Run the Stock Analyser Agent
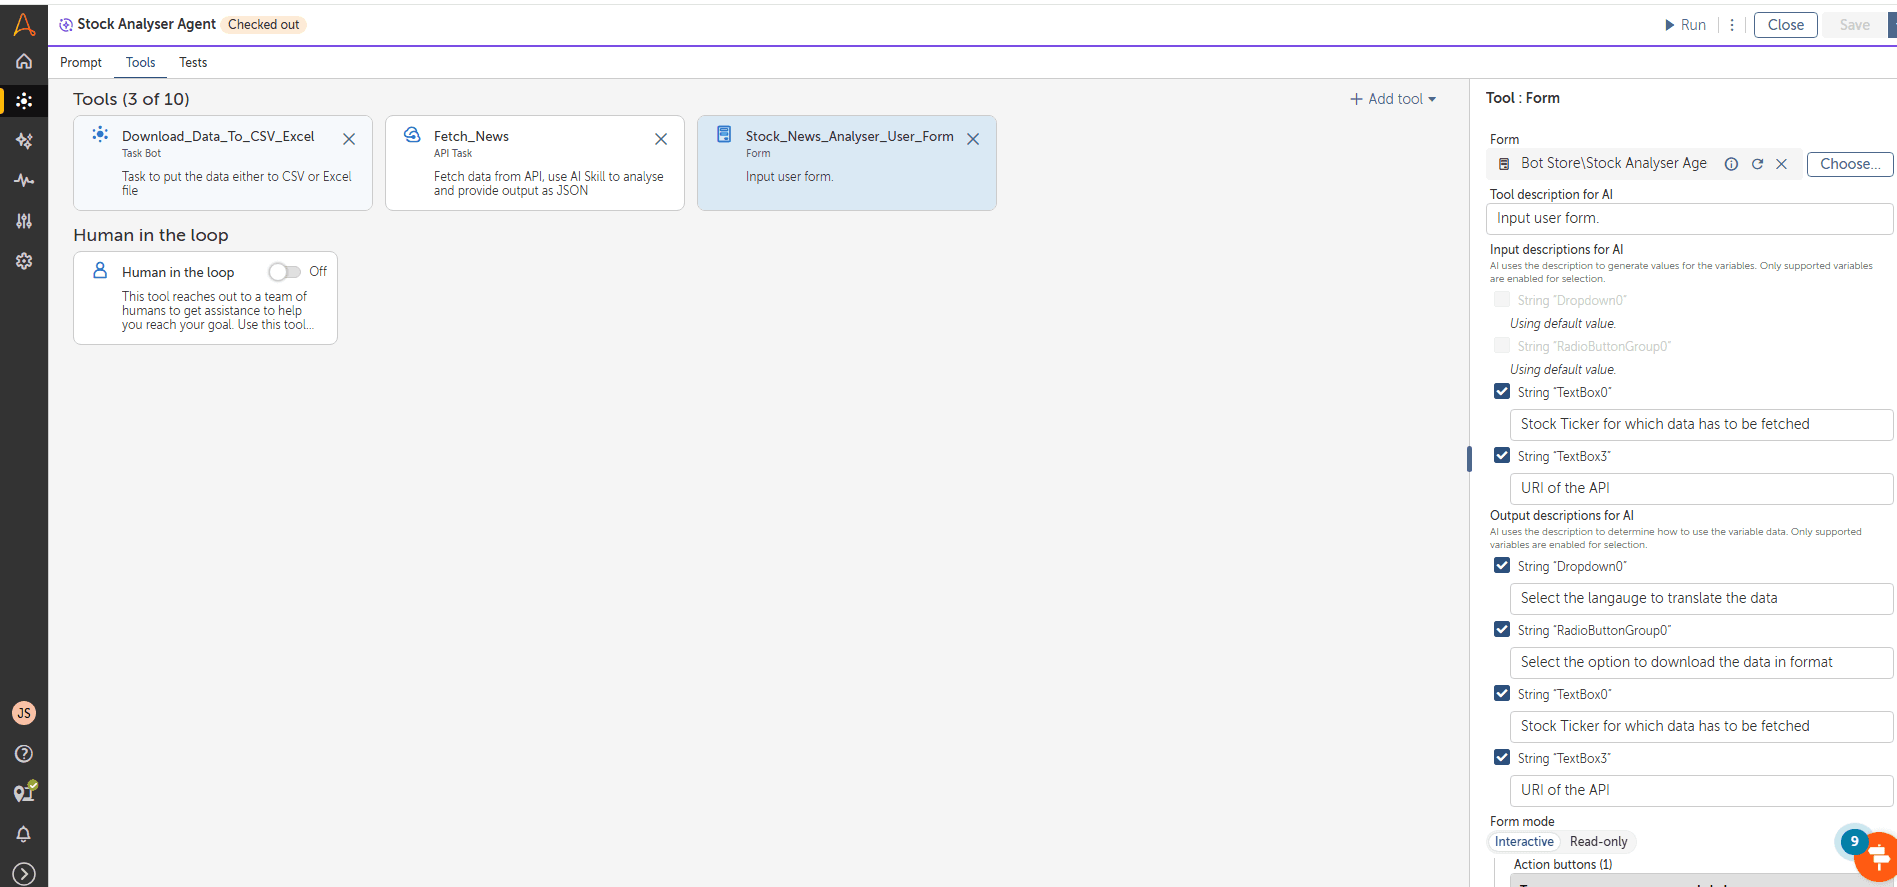Viewport: 1897px width, 887px height. [1685, 25]
